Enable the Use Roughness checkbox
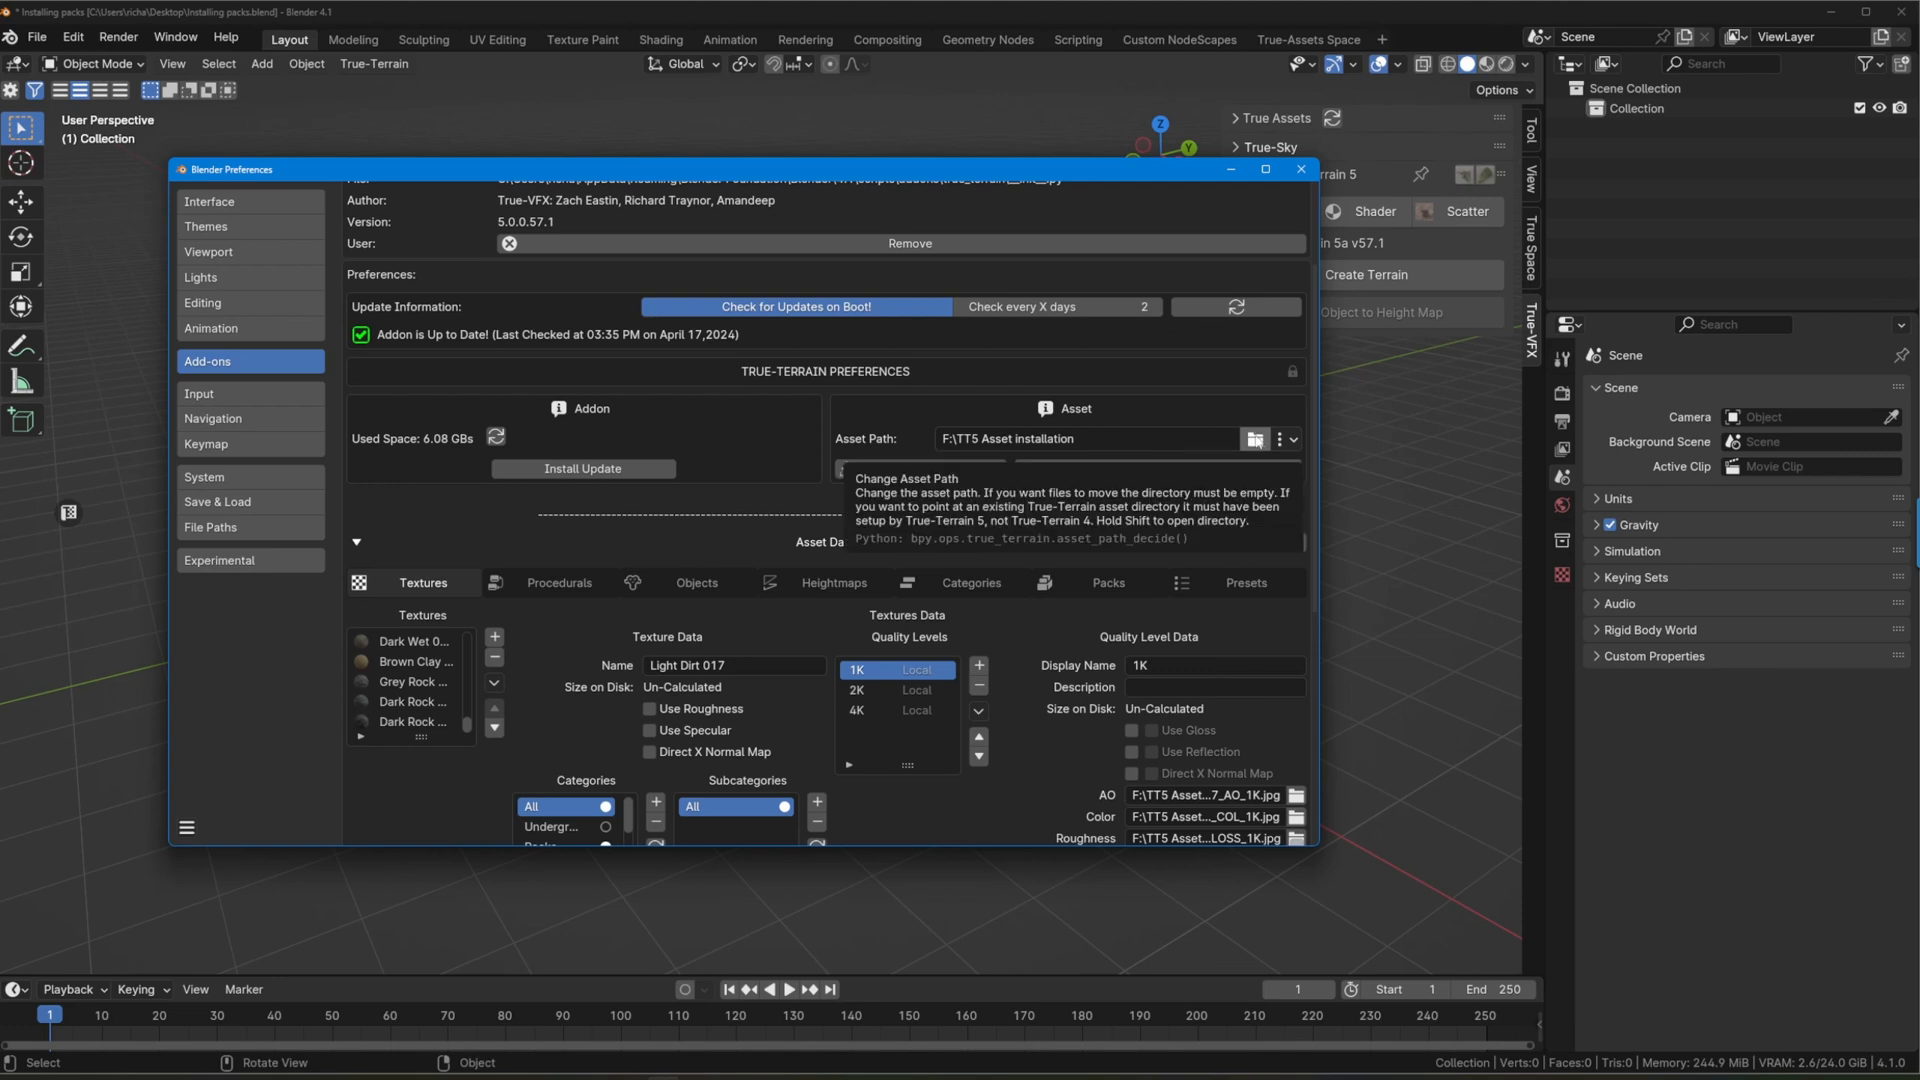The width and height of the screenshot is (1920, 1080). (x=650, y=709)
